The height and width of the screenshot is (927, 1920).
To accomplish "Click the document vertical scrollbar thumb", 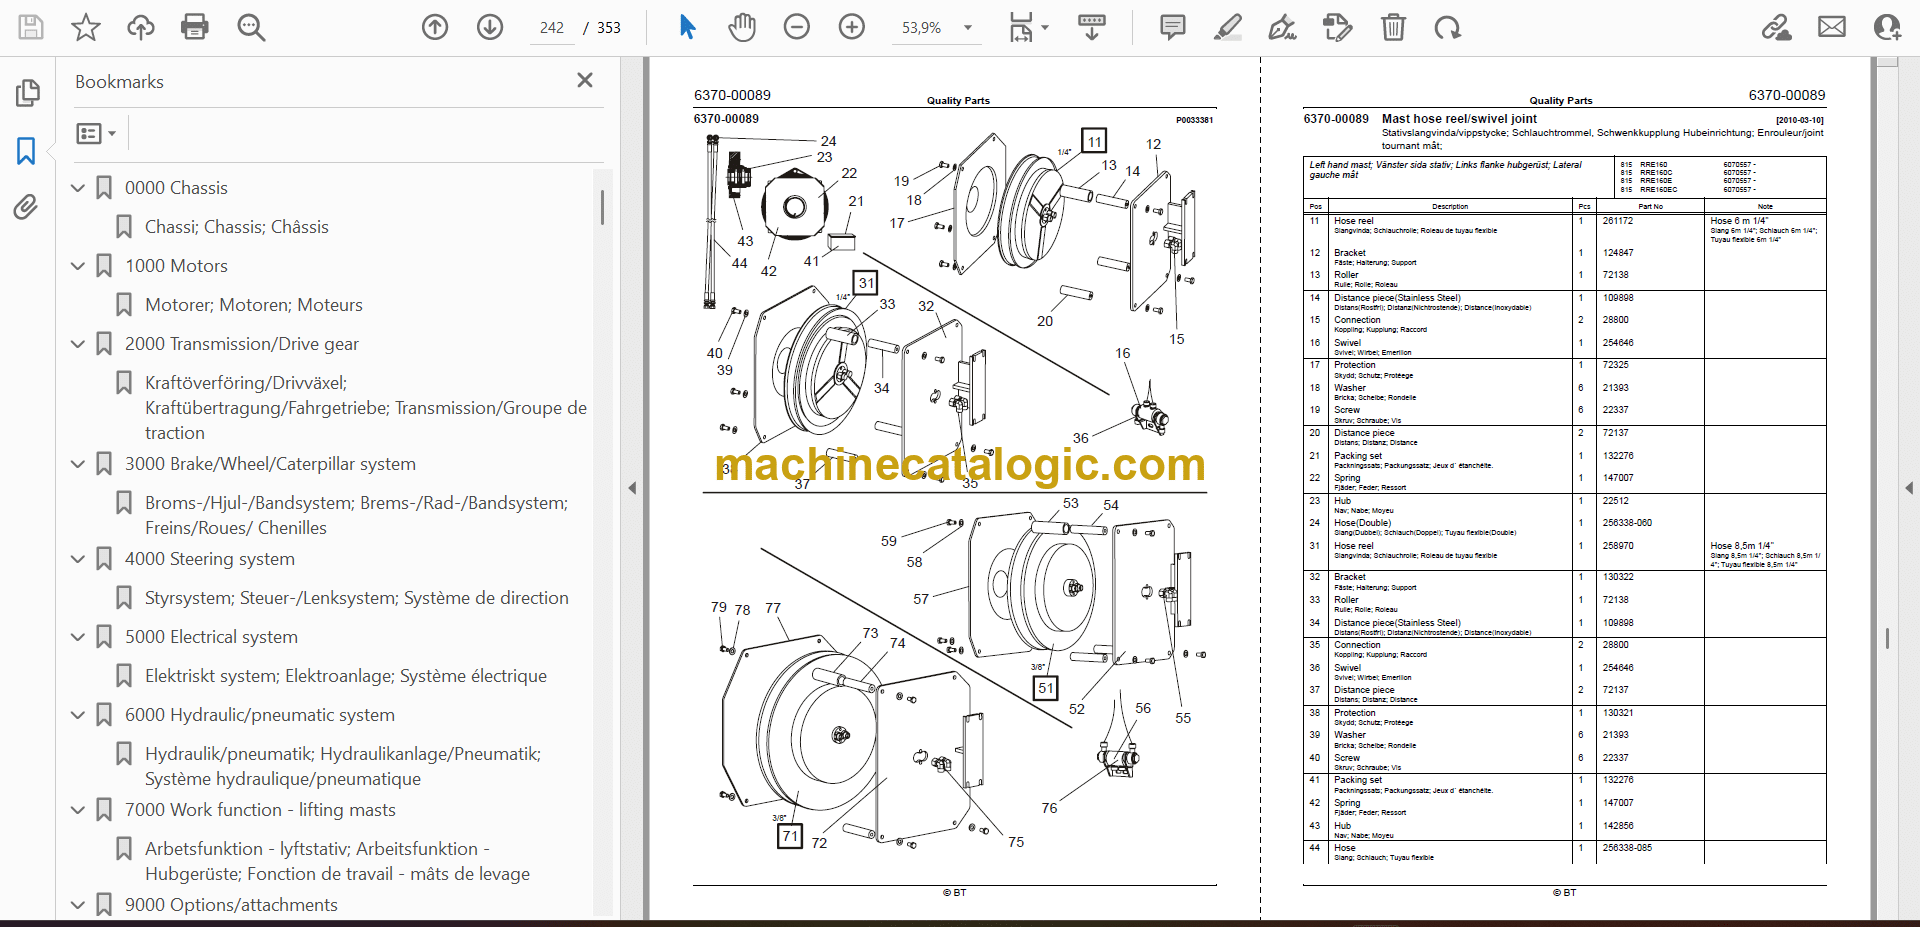I will click(x=1887, y=638).
